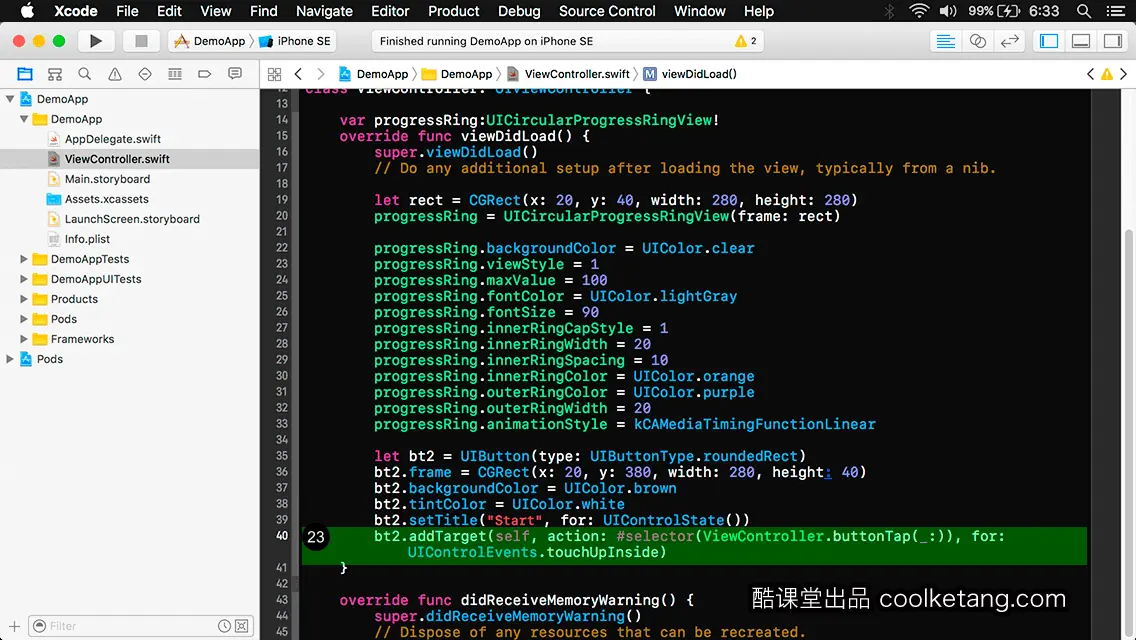Viewport: 1136px width, 640px height.
Task: Open the Product menu
Action: pyautogui.click(x=454, y=11)
